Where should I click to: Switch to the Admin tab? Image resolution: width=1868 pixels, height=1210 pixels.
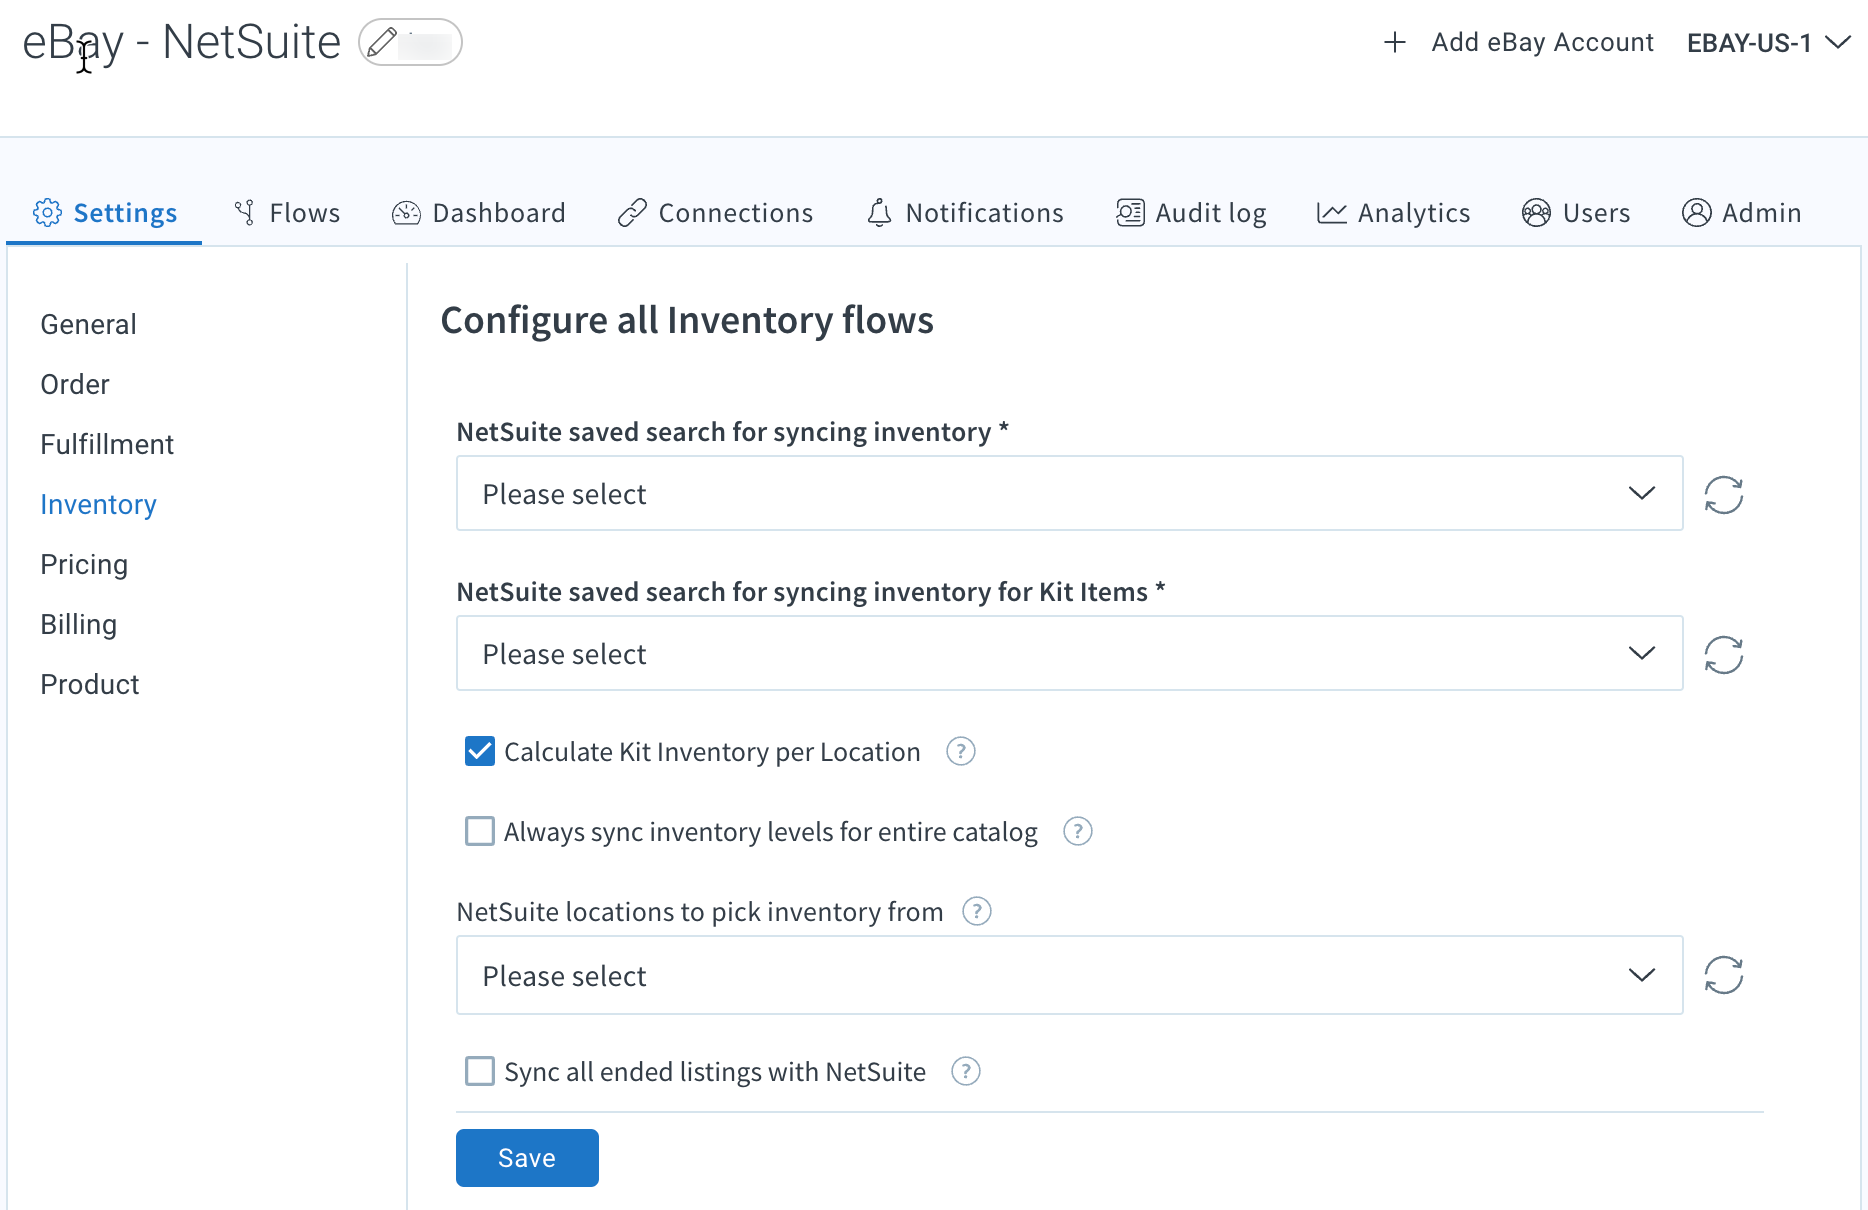tap(1742, 212)
